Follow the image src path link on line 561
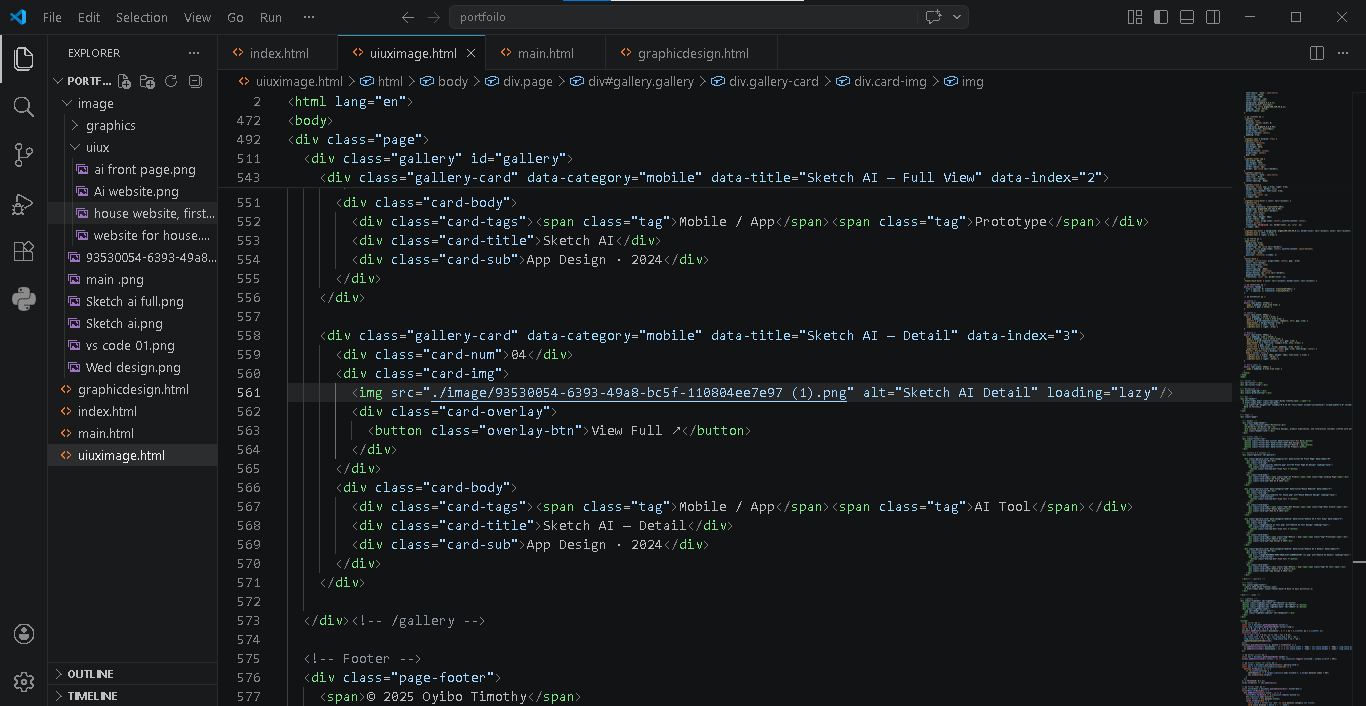1366x706 pixels. point(639,393)
